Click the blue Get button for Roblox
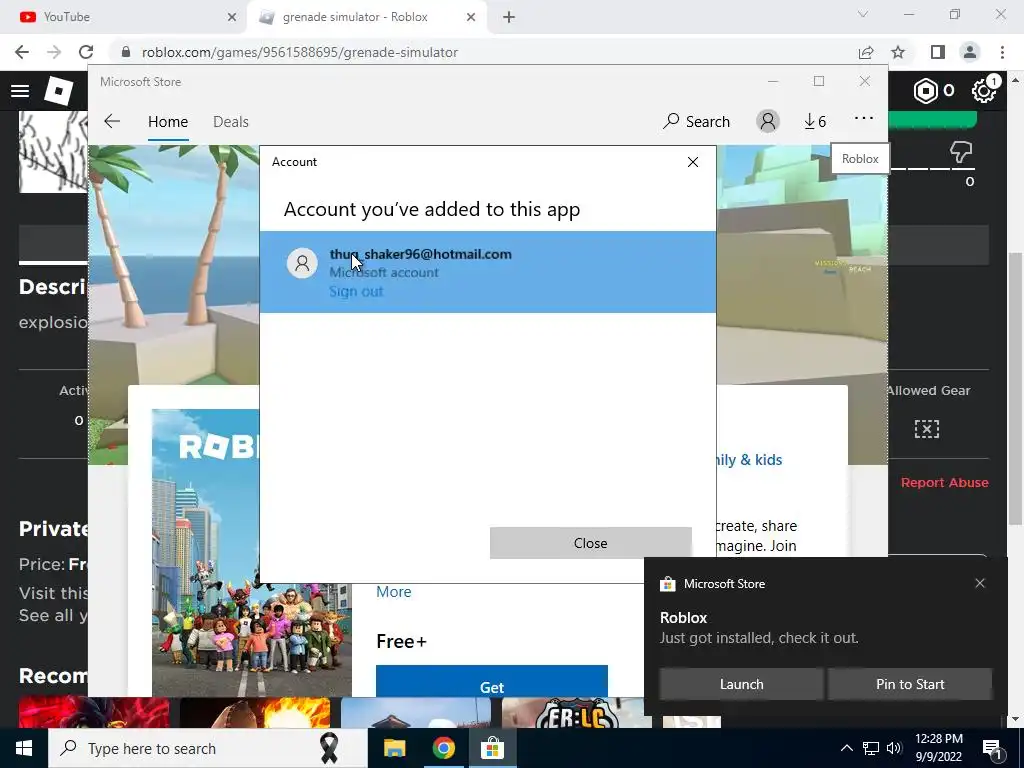 pyautogui.click(x=492, y=681)
